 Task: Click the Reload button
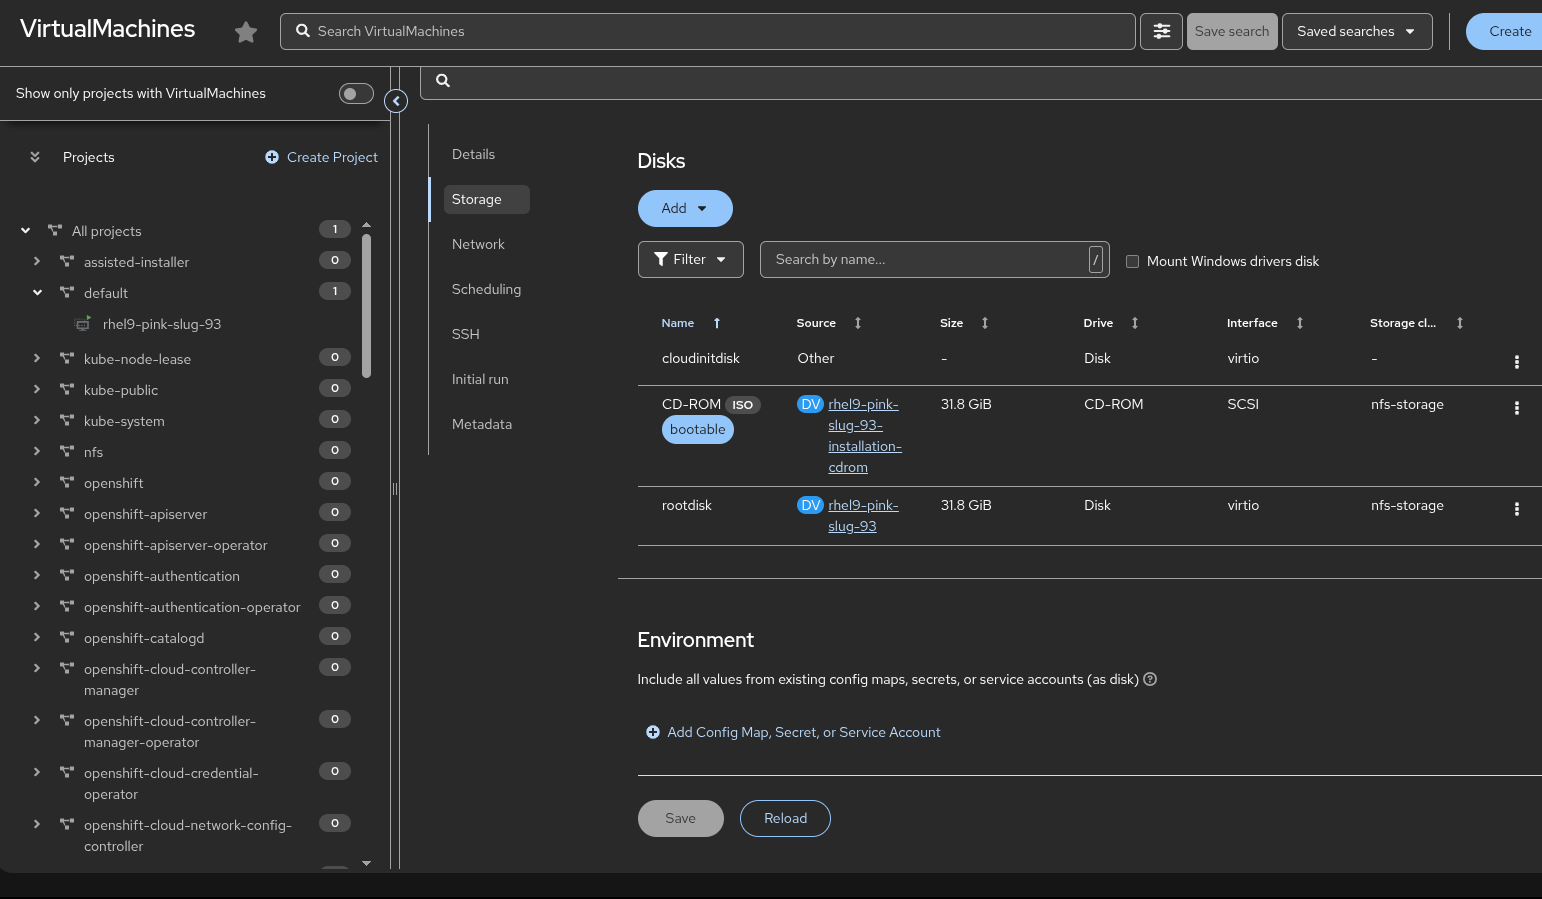pos(785,819)
